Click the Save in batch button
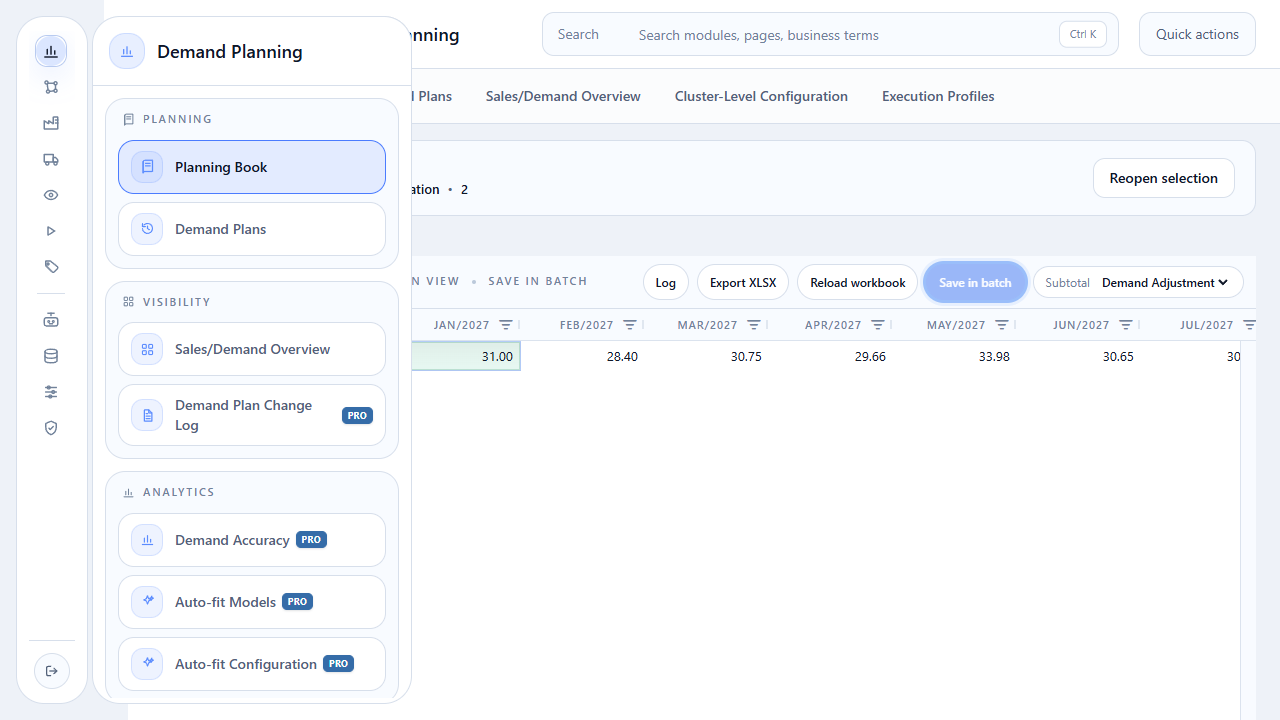Viewport: 1280px width, 720px height. (x=975, y=283)
